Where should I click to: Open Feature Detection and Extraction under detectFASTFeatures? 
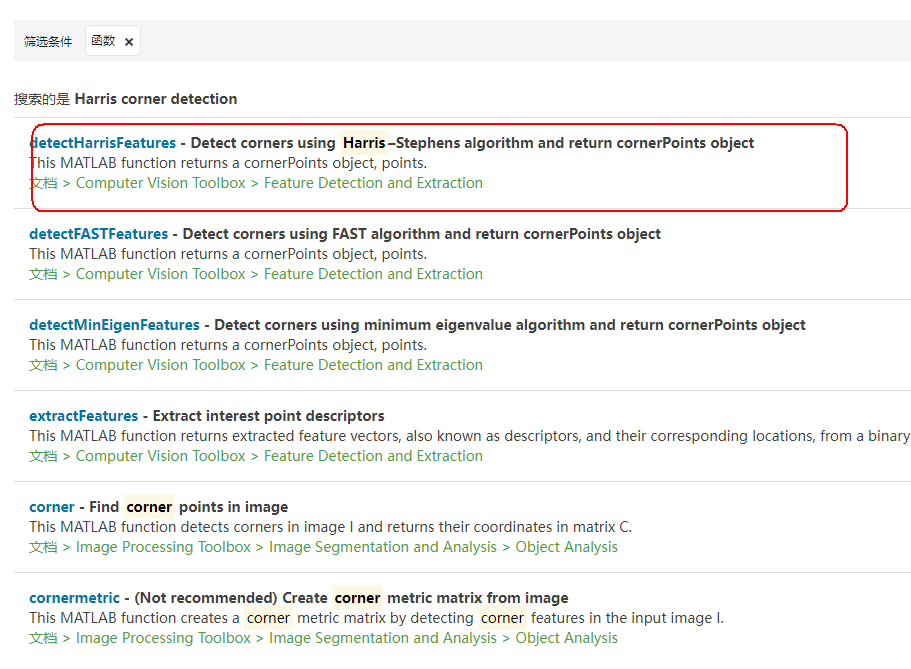(373, 274)
